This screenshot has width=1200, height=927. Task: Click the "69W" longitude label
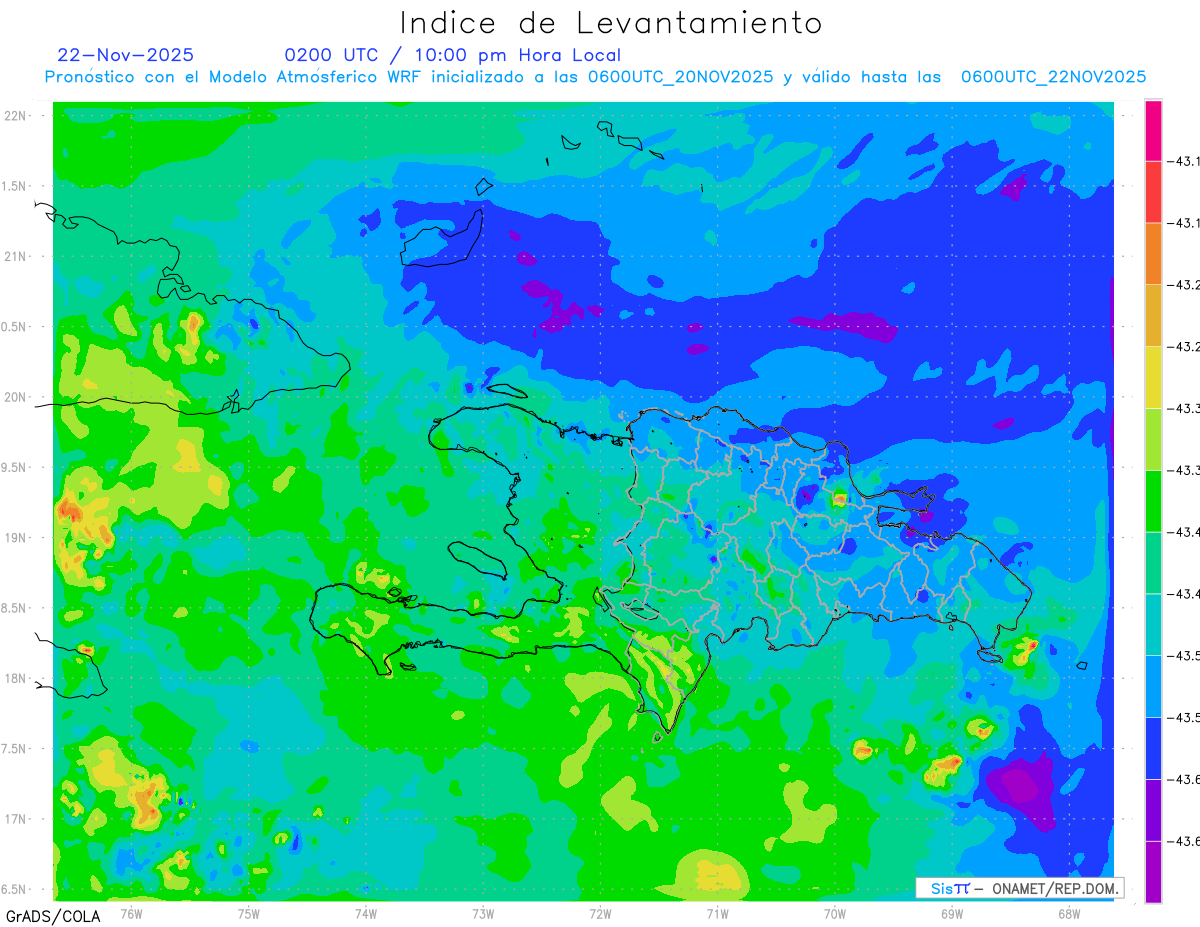pos(952,913)
